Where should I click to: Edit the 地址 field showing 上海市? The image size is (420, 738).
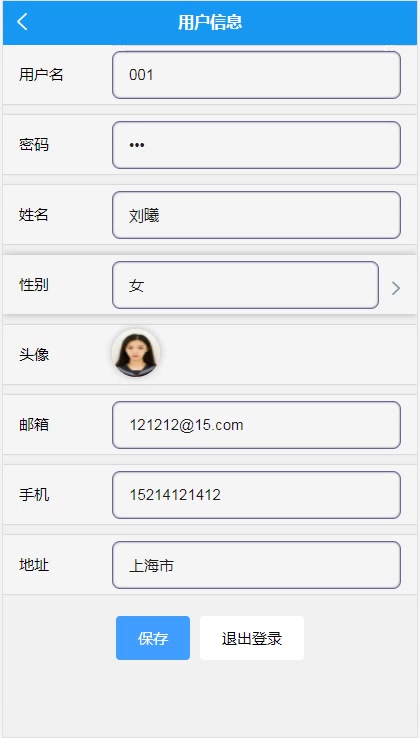[256, 565]
